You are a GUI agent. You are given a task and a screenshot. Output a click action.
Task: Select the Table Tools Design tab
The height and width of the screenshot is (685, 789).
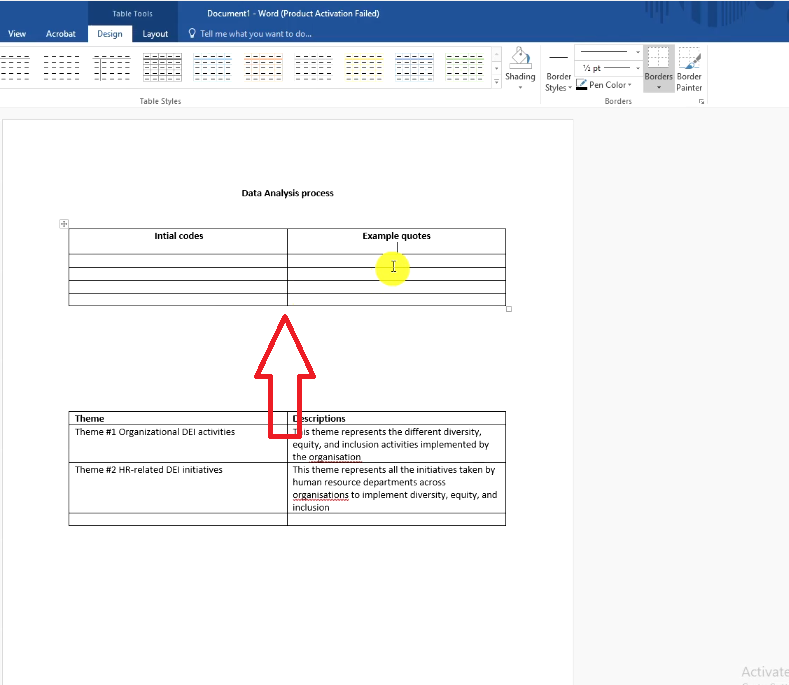pyautogui.click(x=110, y=34)
